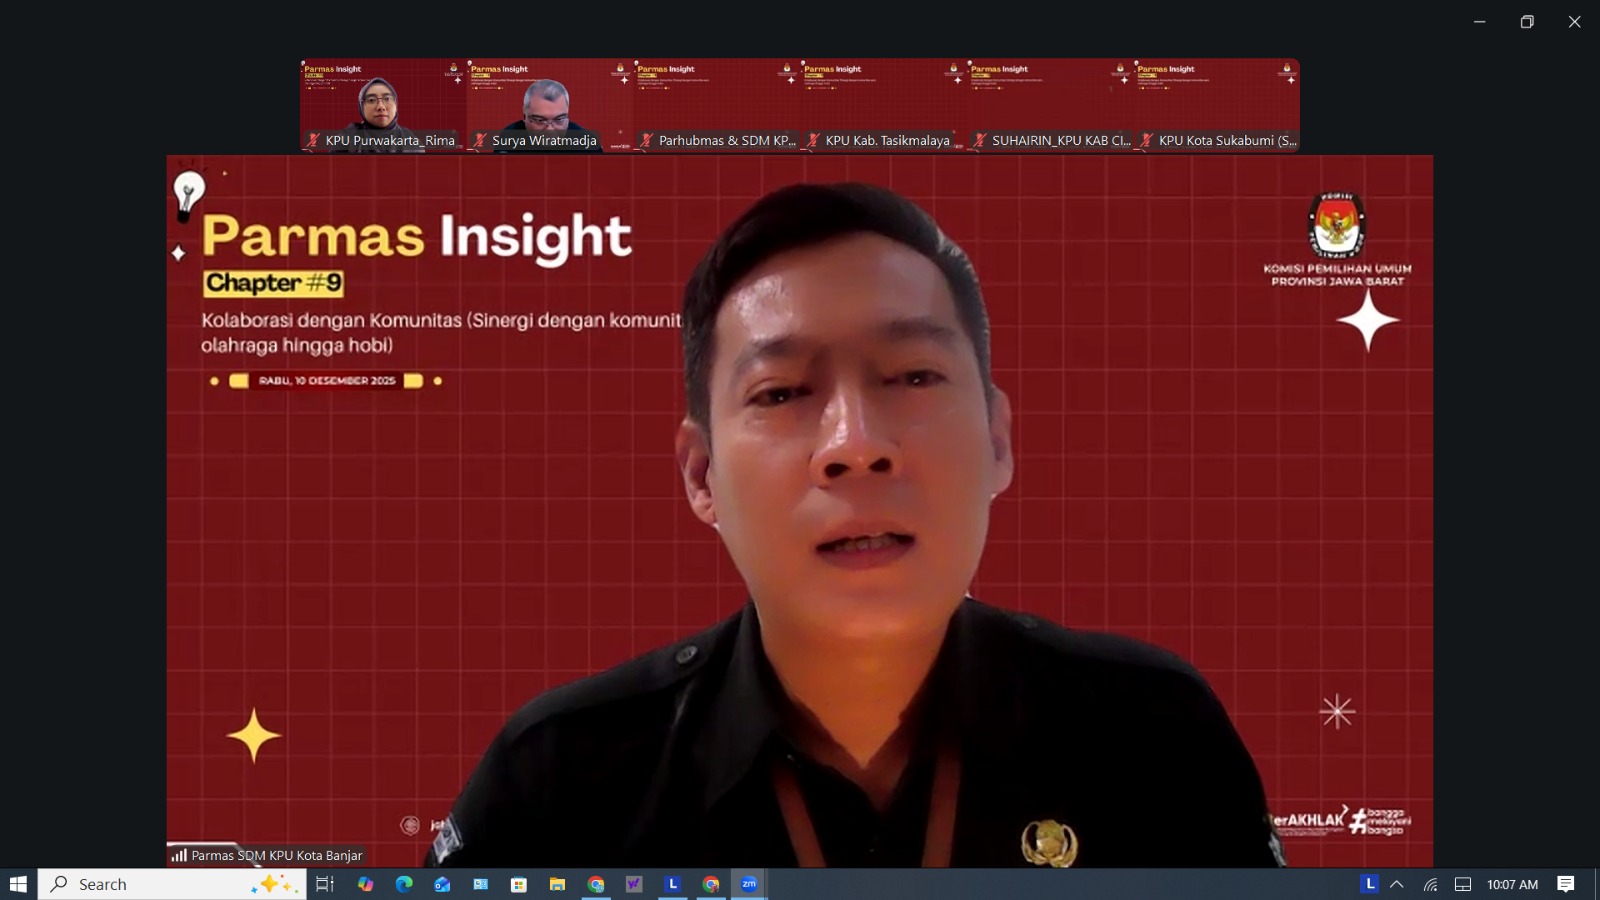Open Yahoo Mail taskbar icon
1600x900 pixels.
point(634,884)
